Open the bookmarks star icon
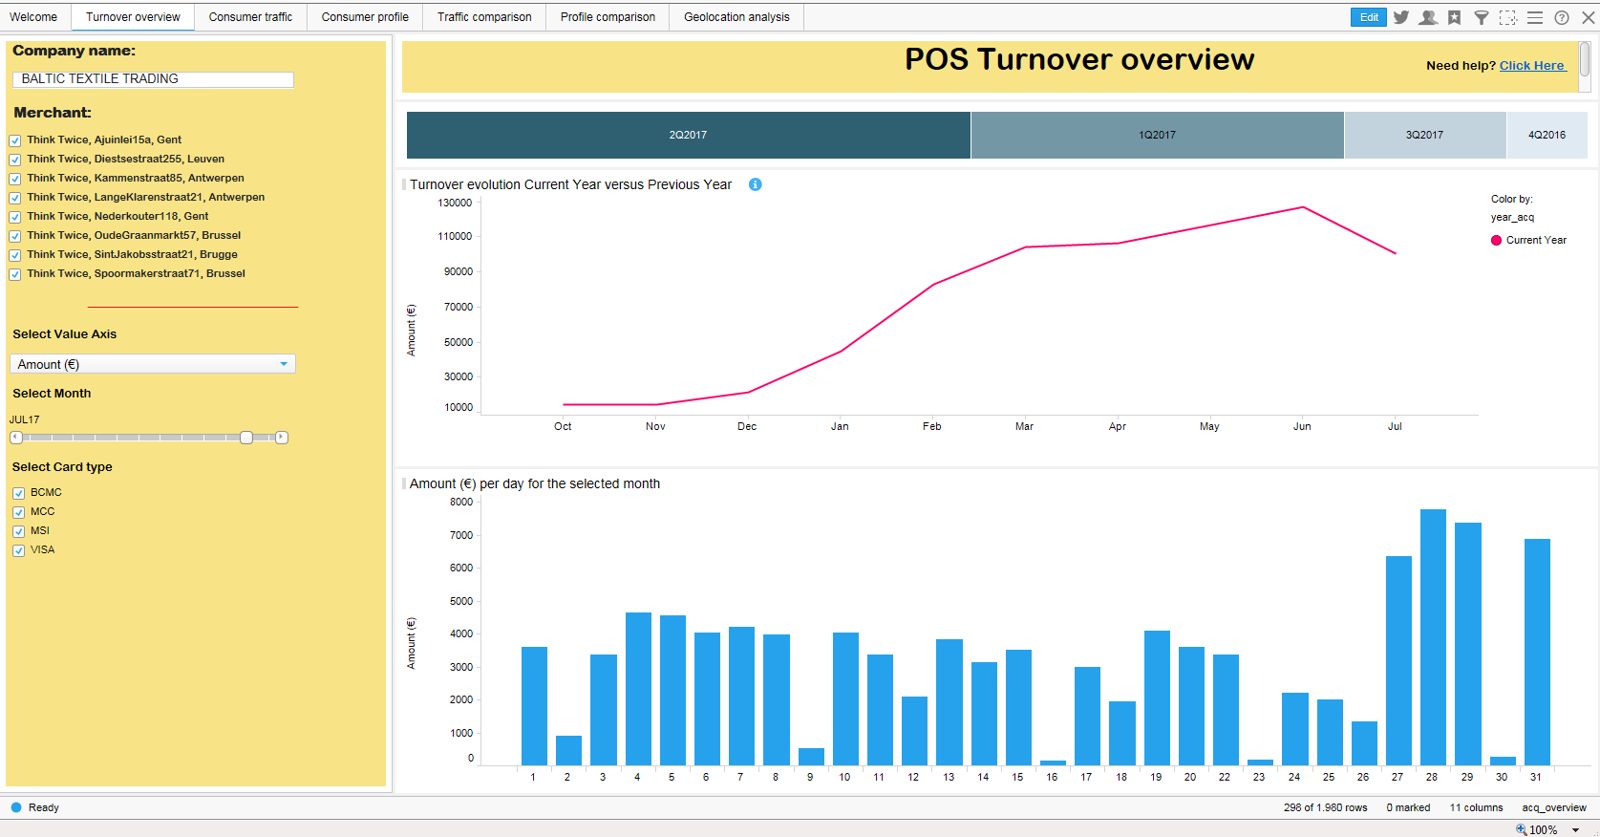The image size is (1600, 837). tap(1454, 17)
